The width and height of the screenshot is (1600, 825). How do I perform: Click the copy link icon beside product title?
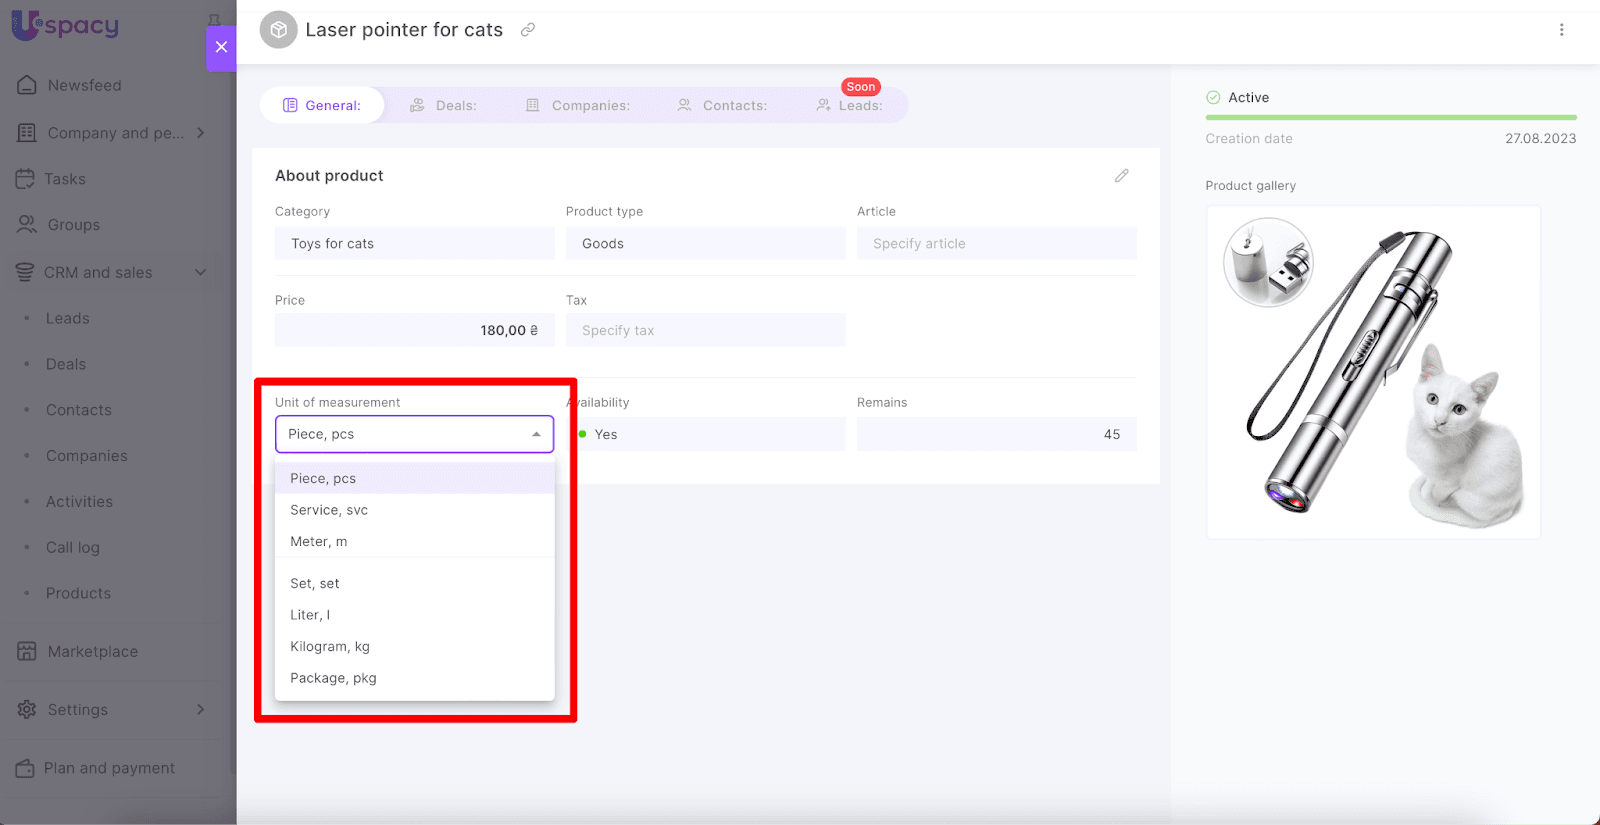[x=528, y=30]
